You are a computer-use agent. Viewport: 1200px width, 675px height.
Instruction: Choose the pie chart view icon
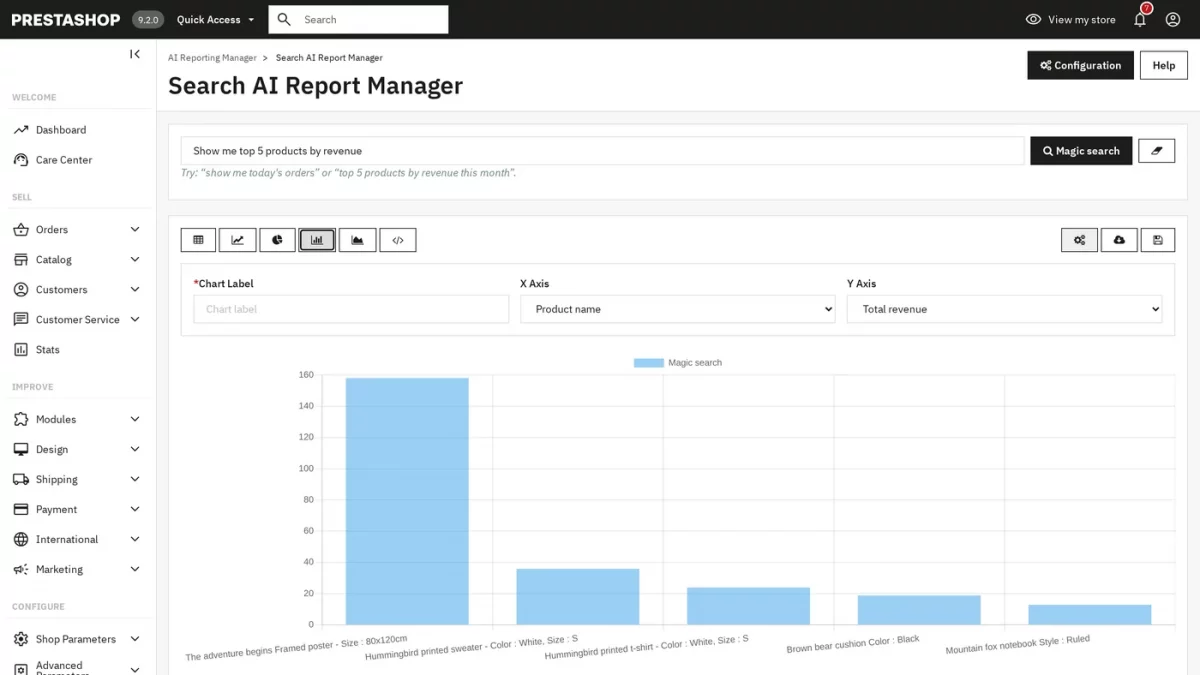277,240
